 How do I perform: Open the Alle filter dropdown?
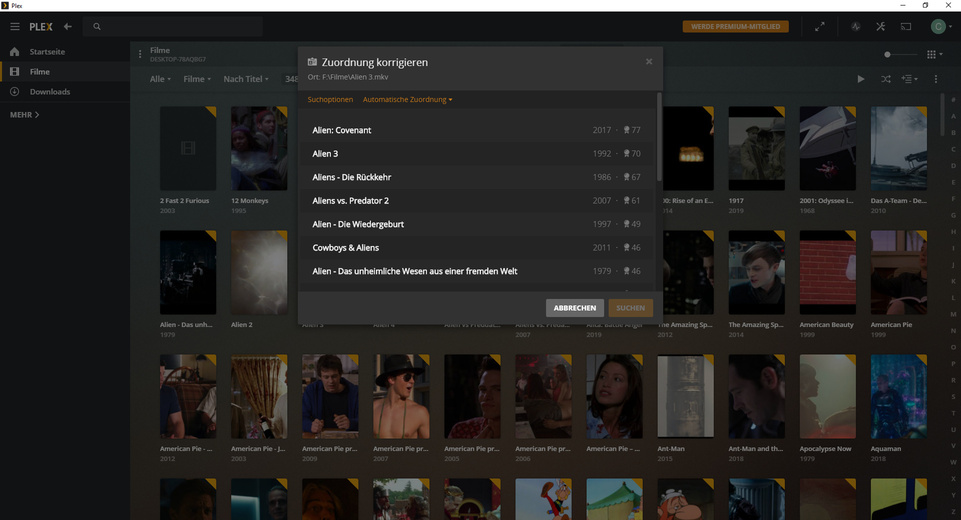pyautogui.click(x=161, y=79)
